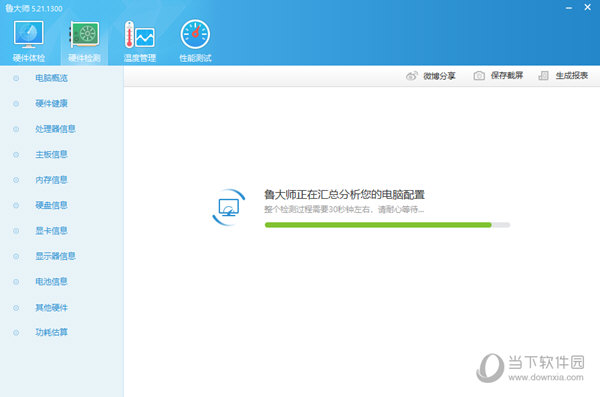The image size is (600, 397).
Task: Open 温度管理 thermometer icon
Action: click(139, 34)
